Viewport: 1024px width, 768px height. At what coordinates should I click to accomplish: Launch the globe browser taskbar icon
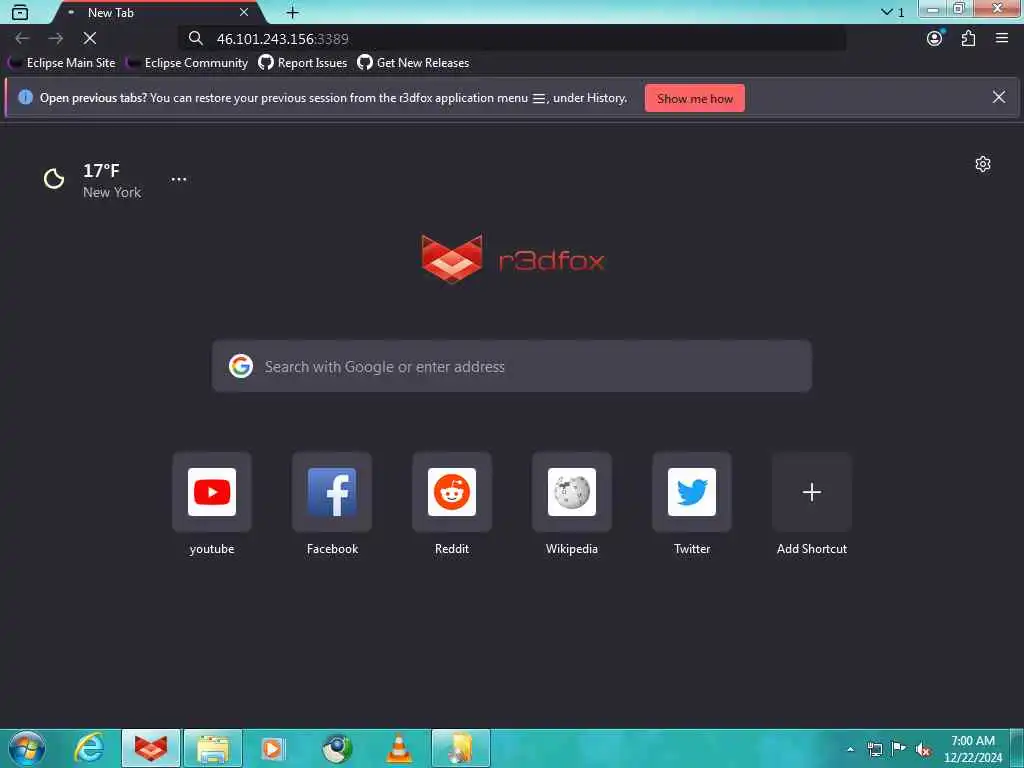point(336,748)
